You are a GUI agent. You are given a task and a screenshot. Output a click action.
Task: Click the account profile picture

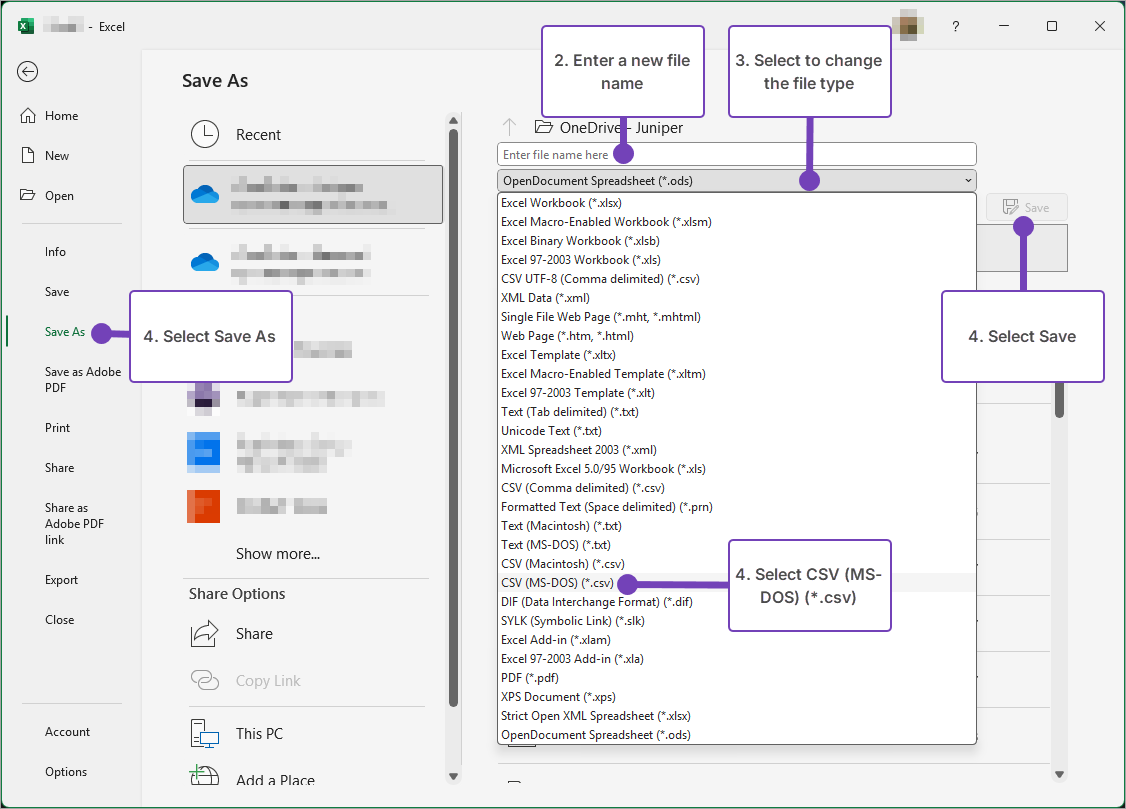pos(908,26)
